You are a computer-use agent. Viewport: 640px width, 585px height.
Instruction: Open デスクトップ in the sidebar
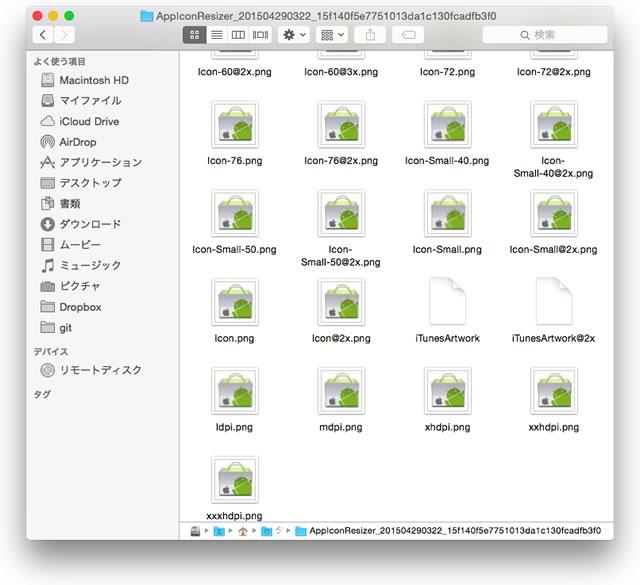click(81, 183)
